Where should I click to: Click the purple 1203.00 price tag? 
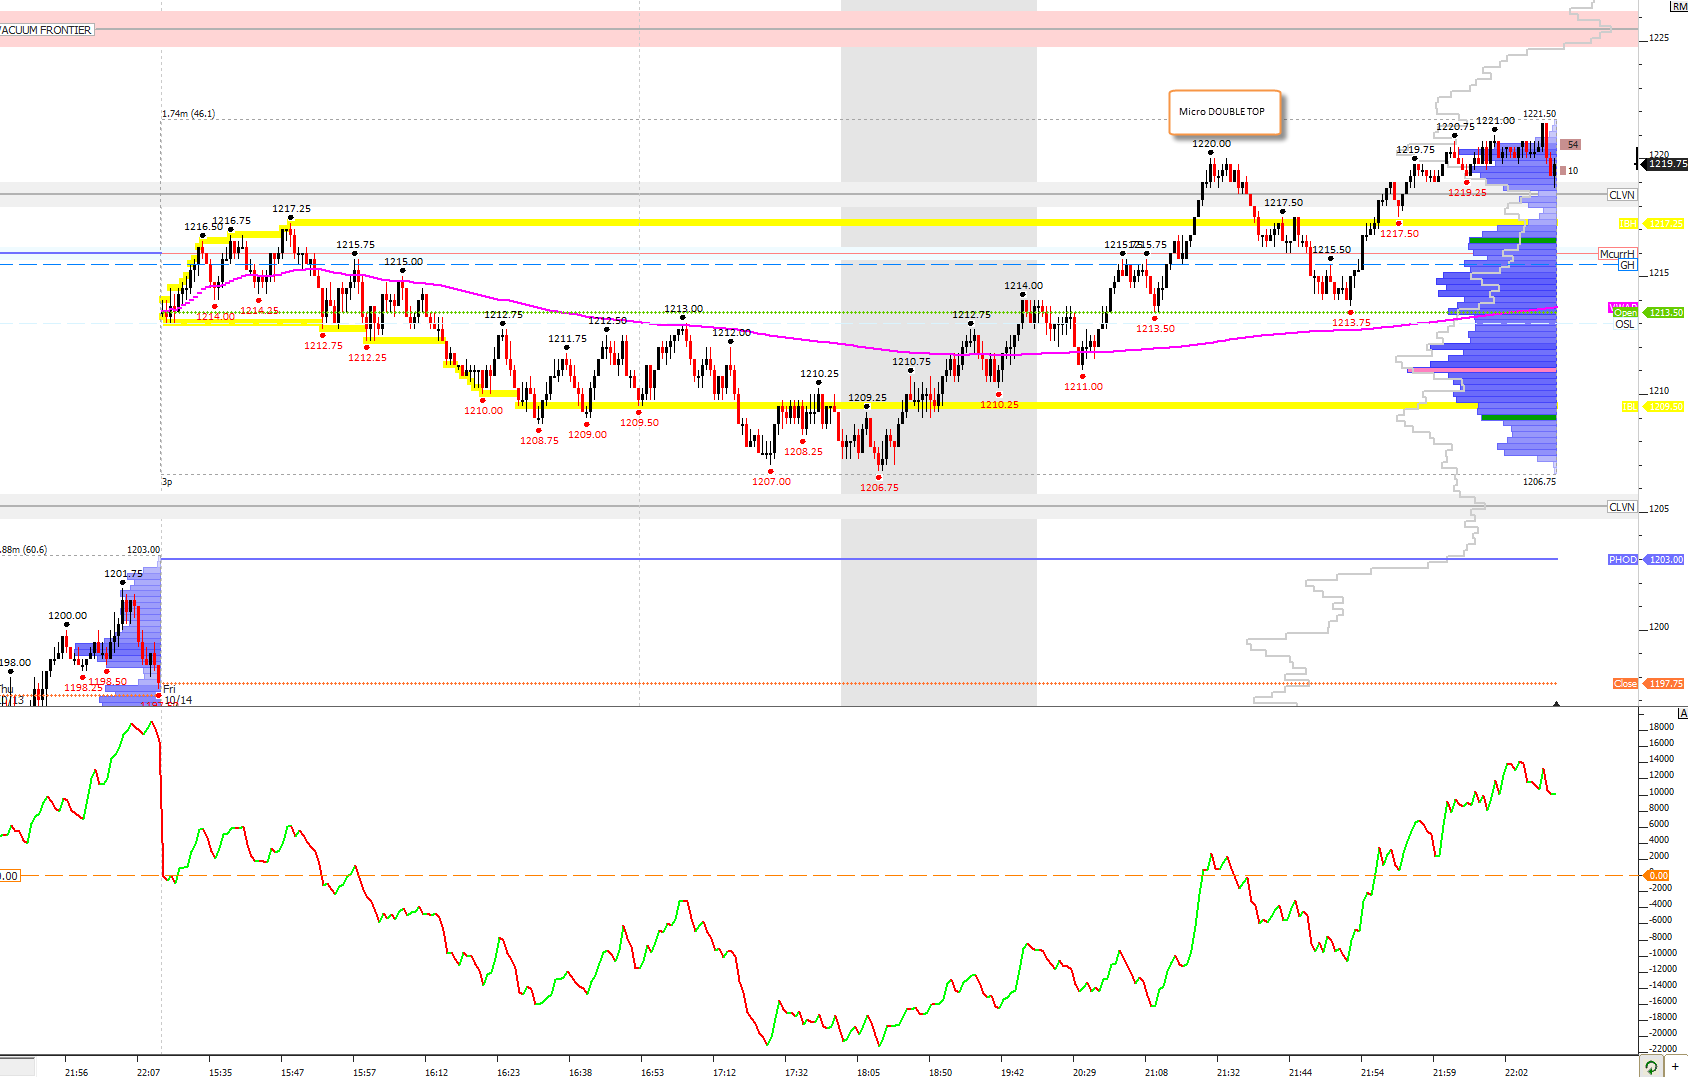[x=1665, y=560]
